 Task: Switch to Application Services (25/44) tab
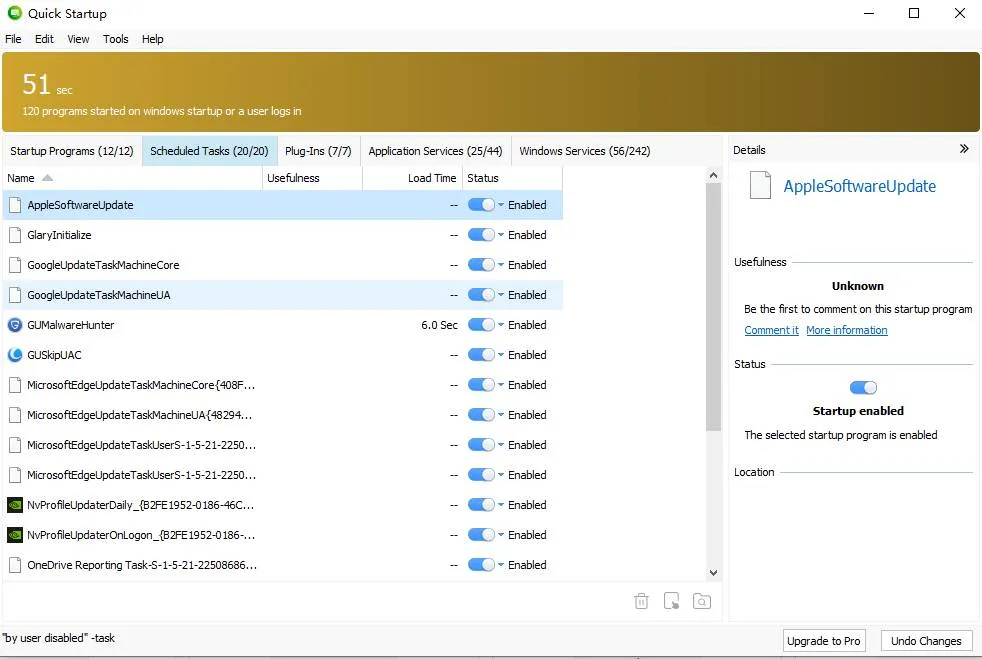coord(435,151)
